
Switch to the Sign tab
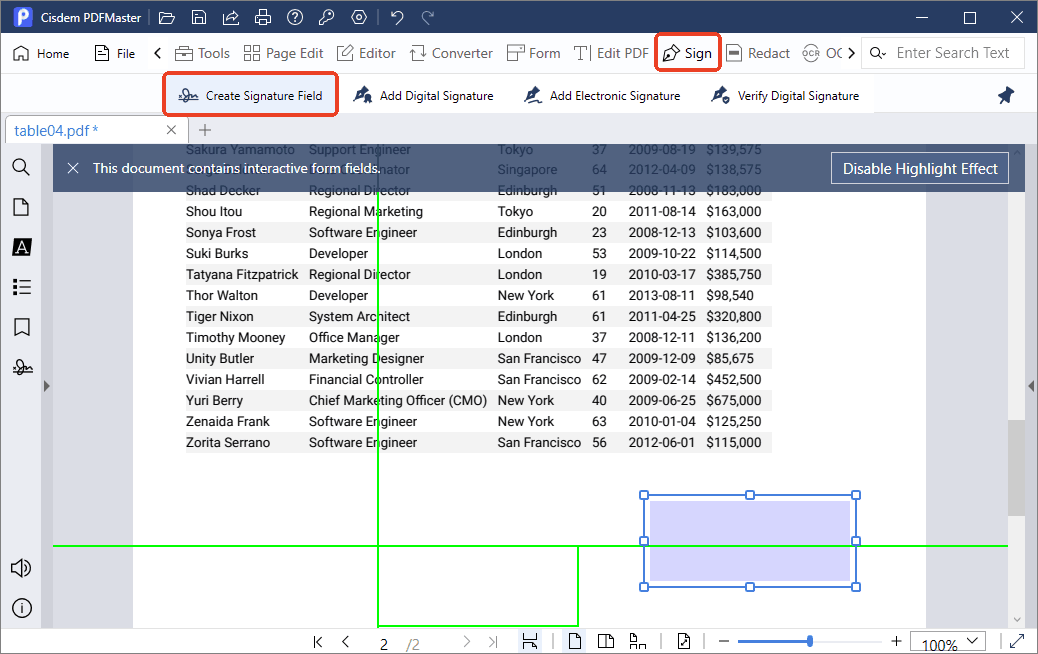pos(687,53)
